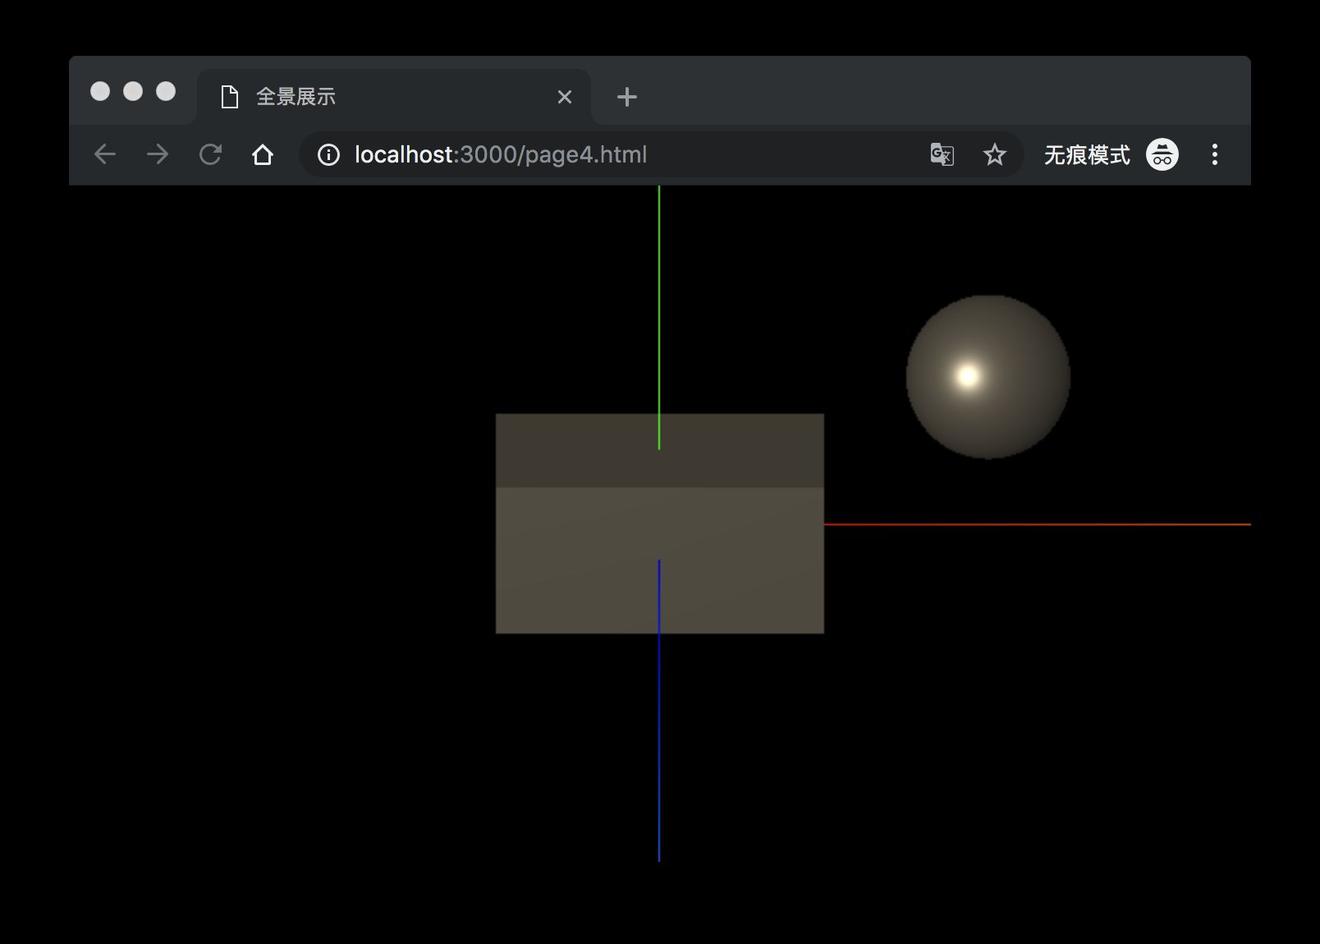1320x944 pixels.
Task: Close the 全景展示 tab
Action: (x=565, y=97)
